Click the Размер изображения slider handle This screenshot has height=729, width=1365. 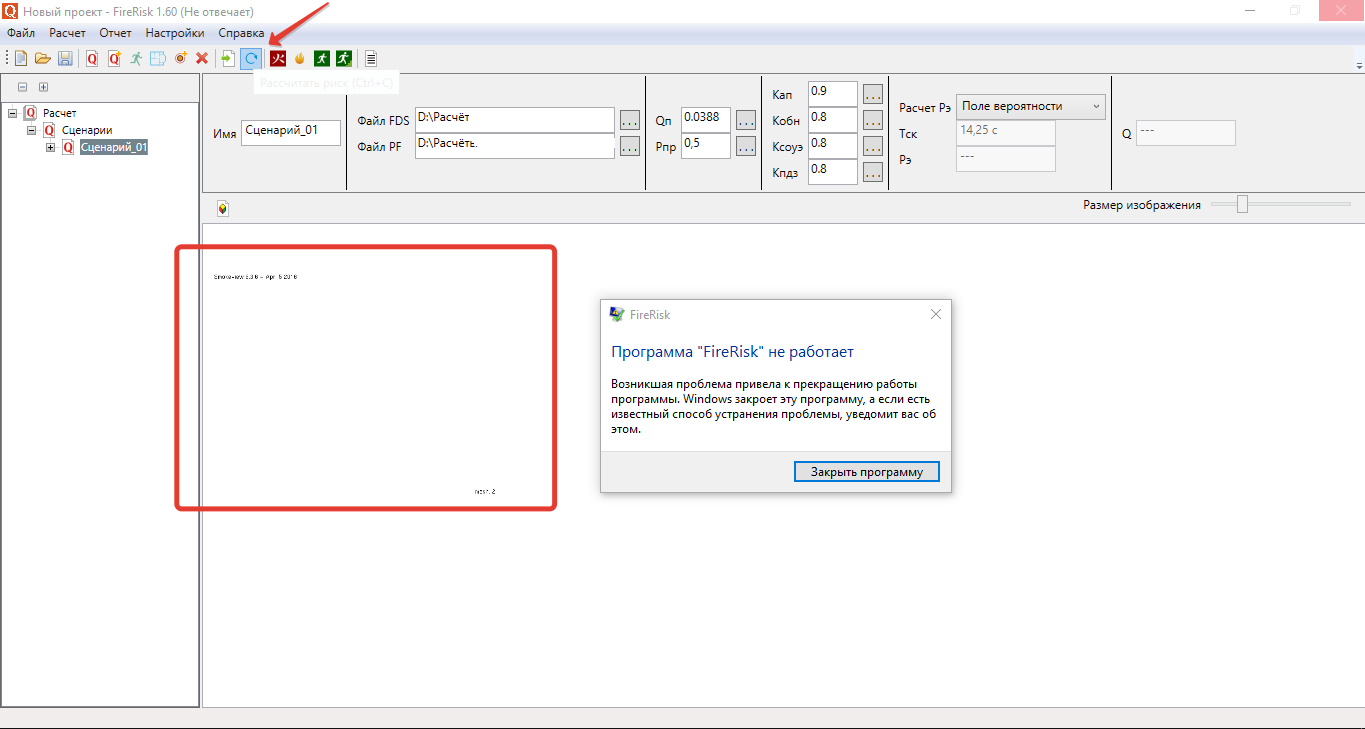[1242, 204]
